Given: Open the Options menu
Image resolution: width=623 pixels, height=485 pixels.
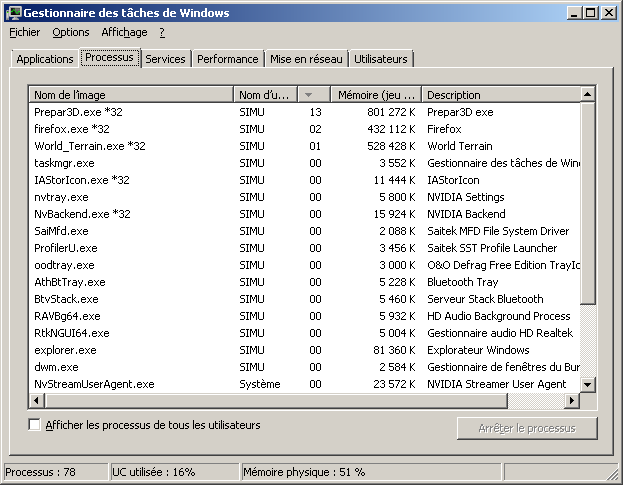Looking at the screenshot, I should point(71,33).
